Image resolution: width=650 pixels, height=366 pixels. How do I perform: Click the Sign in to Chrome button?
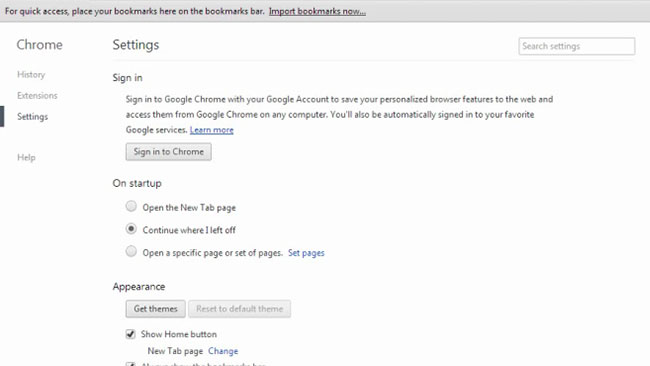(168, 152)
